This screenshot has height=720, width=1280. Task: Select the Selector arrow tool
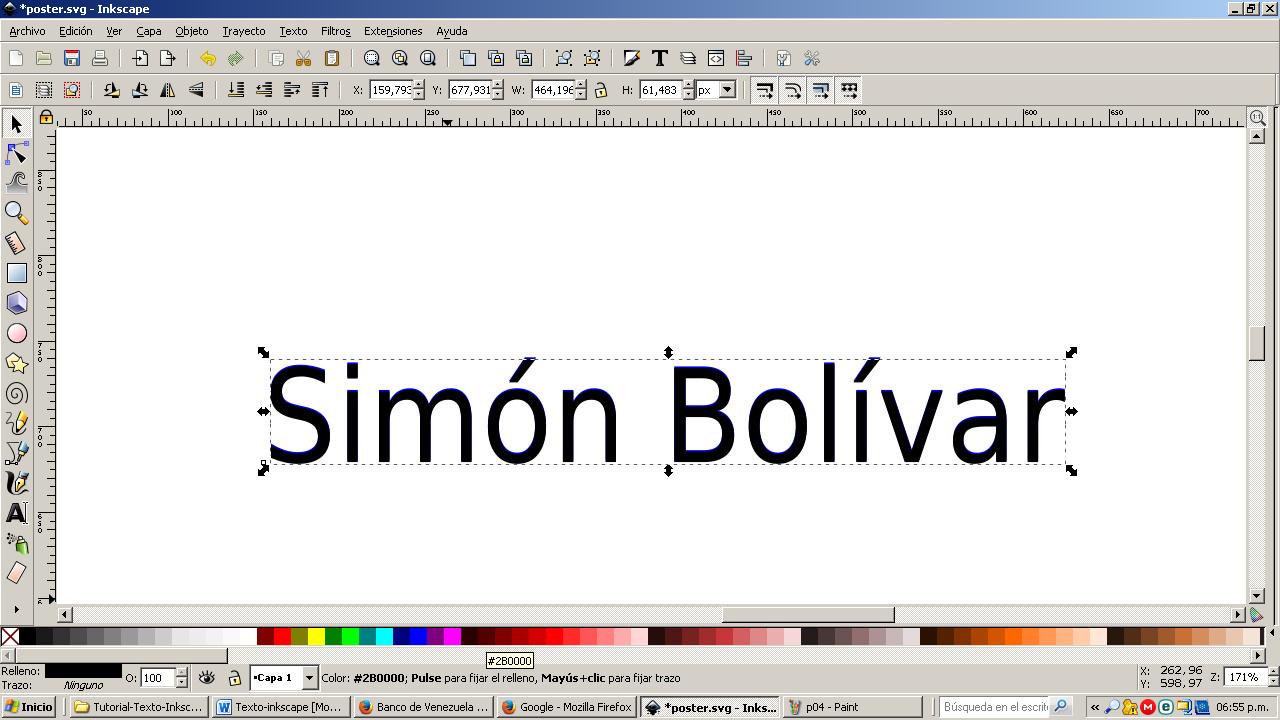[x=16, y=124]
